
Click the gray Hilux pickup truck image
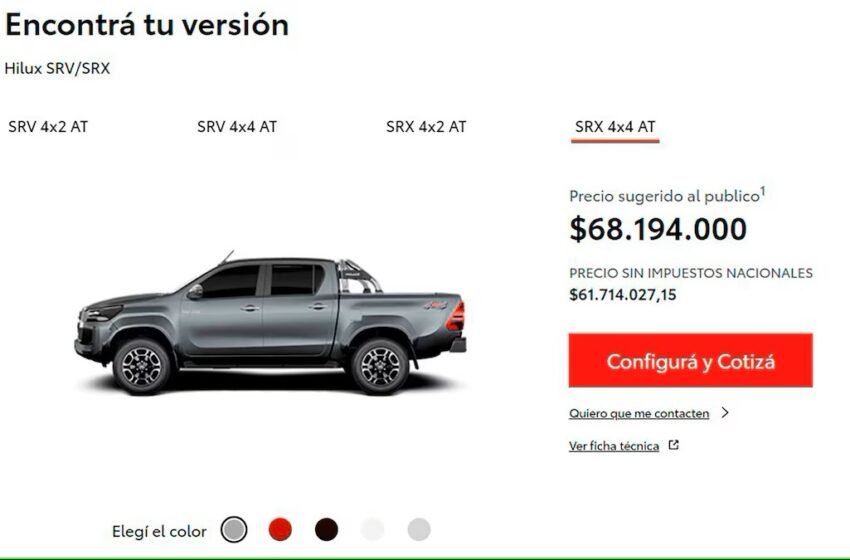click(271, 324)
